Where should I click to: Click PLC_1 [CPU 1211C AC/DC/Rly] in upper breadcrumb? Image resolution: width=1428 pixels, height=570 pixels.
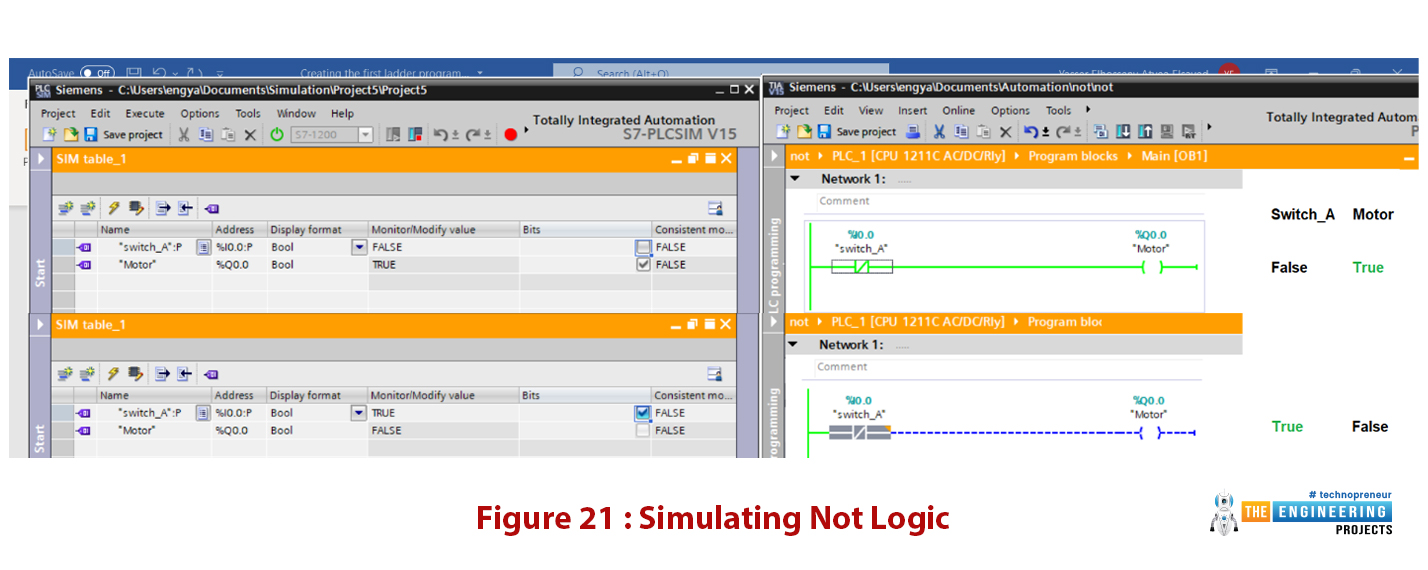pyautogui.click(x=918, y=156)
